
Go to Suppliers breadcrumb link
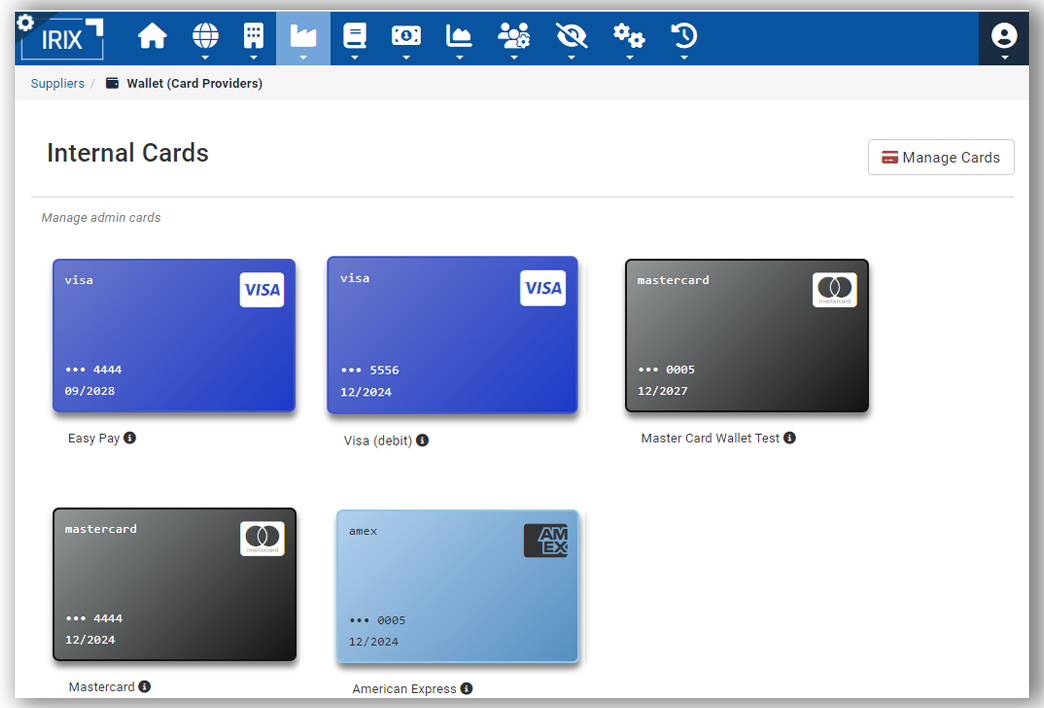58,84
